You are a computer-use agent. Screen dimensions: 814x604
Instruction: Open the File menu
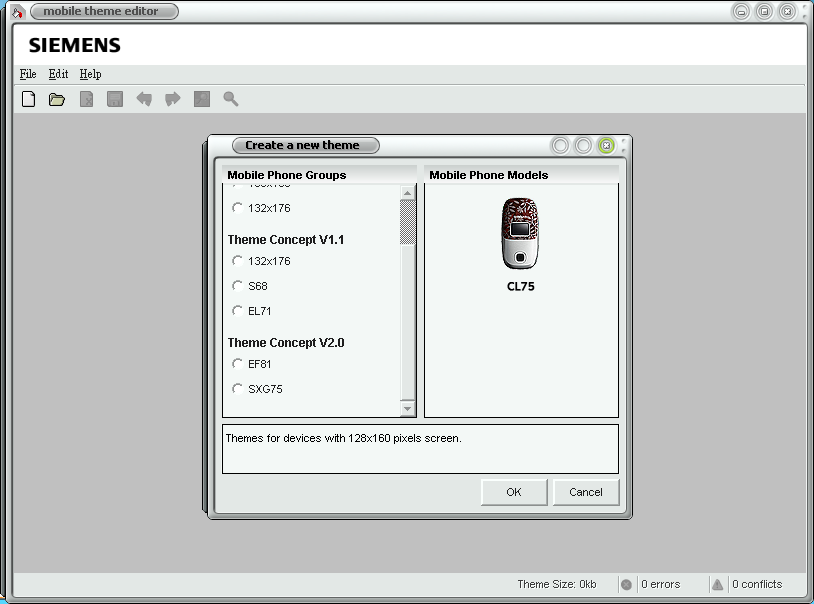(x=28, y=74)
